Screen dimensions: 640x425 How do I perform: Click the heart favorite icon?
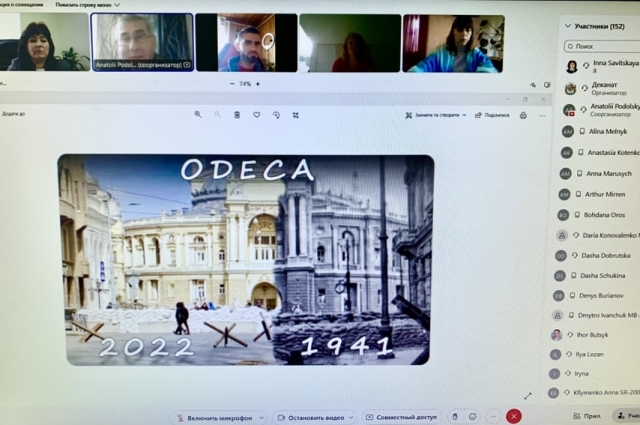[257, 115]
